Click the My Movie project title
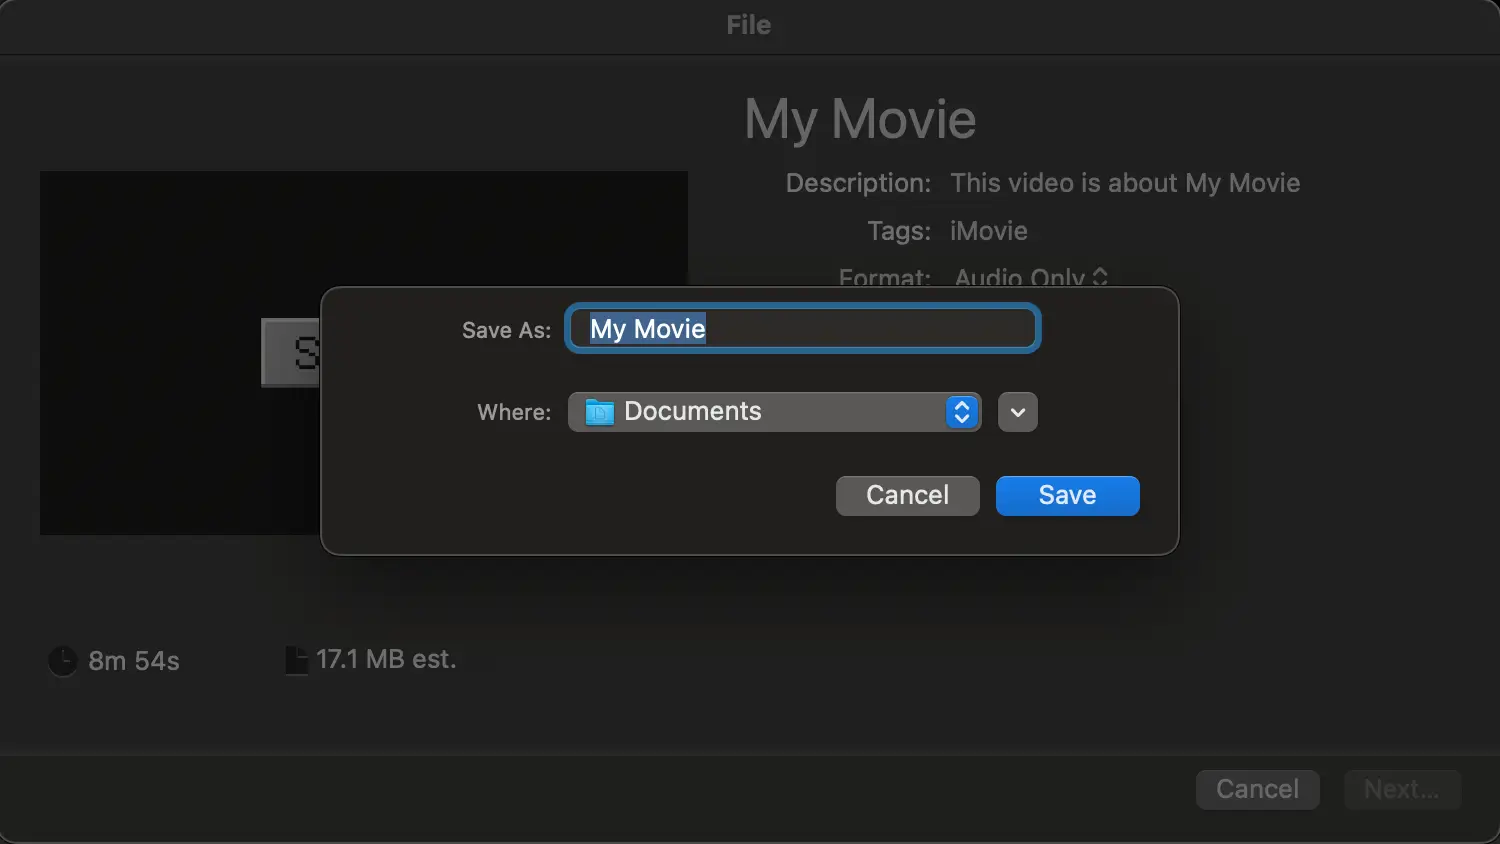The width and height of the screenshot is (1500, 844). point(859,118)
